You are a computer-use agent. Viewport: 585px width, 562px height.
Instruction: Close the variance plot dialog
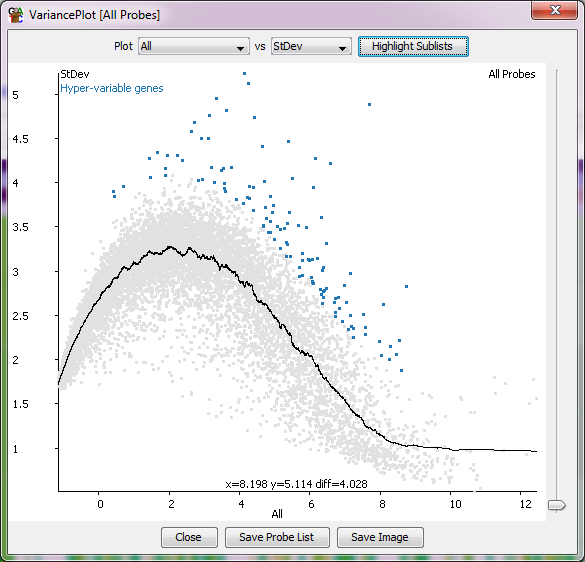(x=189, y=537)
